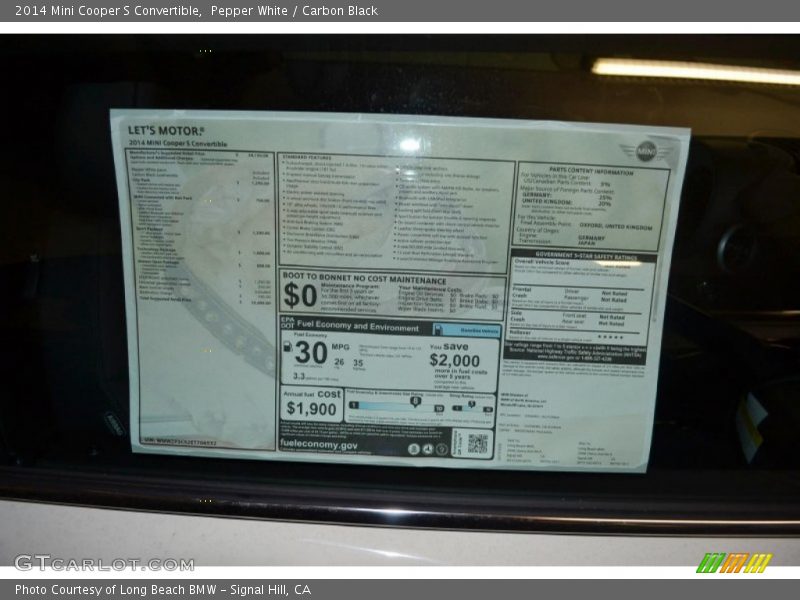This screenshot has height=600, width=800.
Task: Click the striped color logo at bottom right
Action: (734, 563)
